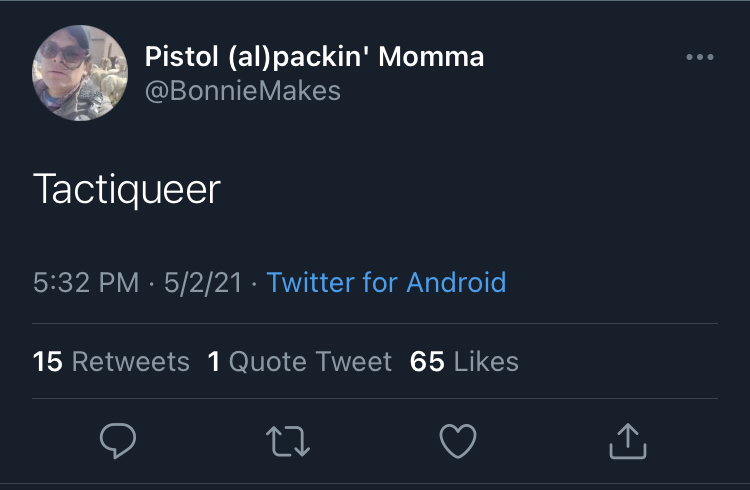
Task: Click the number 65 like count
Action: 427,361
